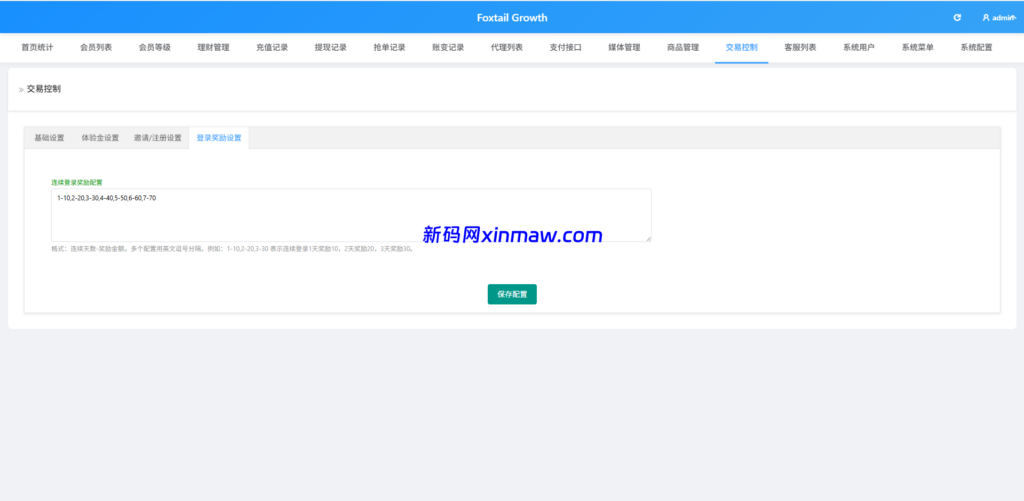
Task: Click the 交易控制 breadcrumb heading
Action: [x=44, y=89]
